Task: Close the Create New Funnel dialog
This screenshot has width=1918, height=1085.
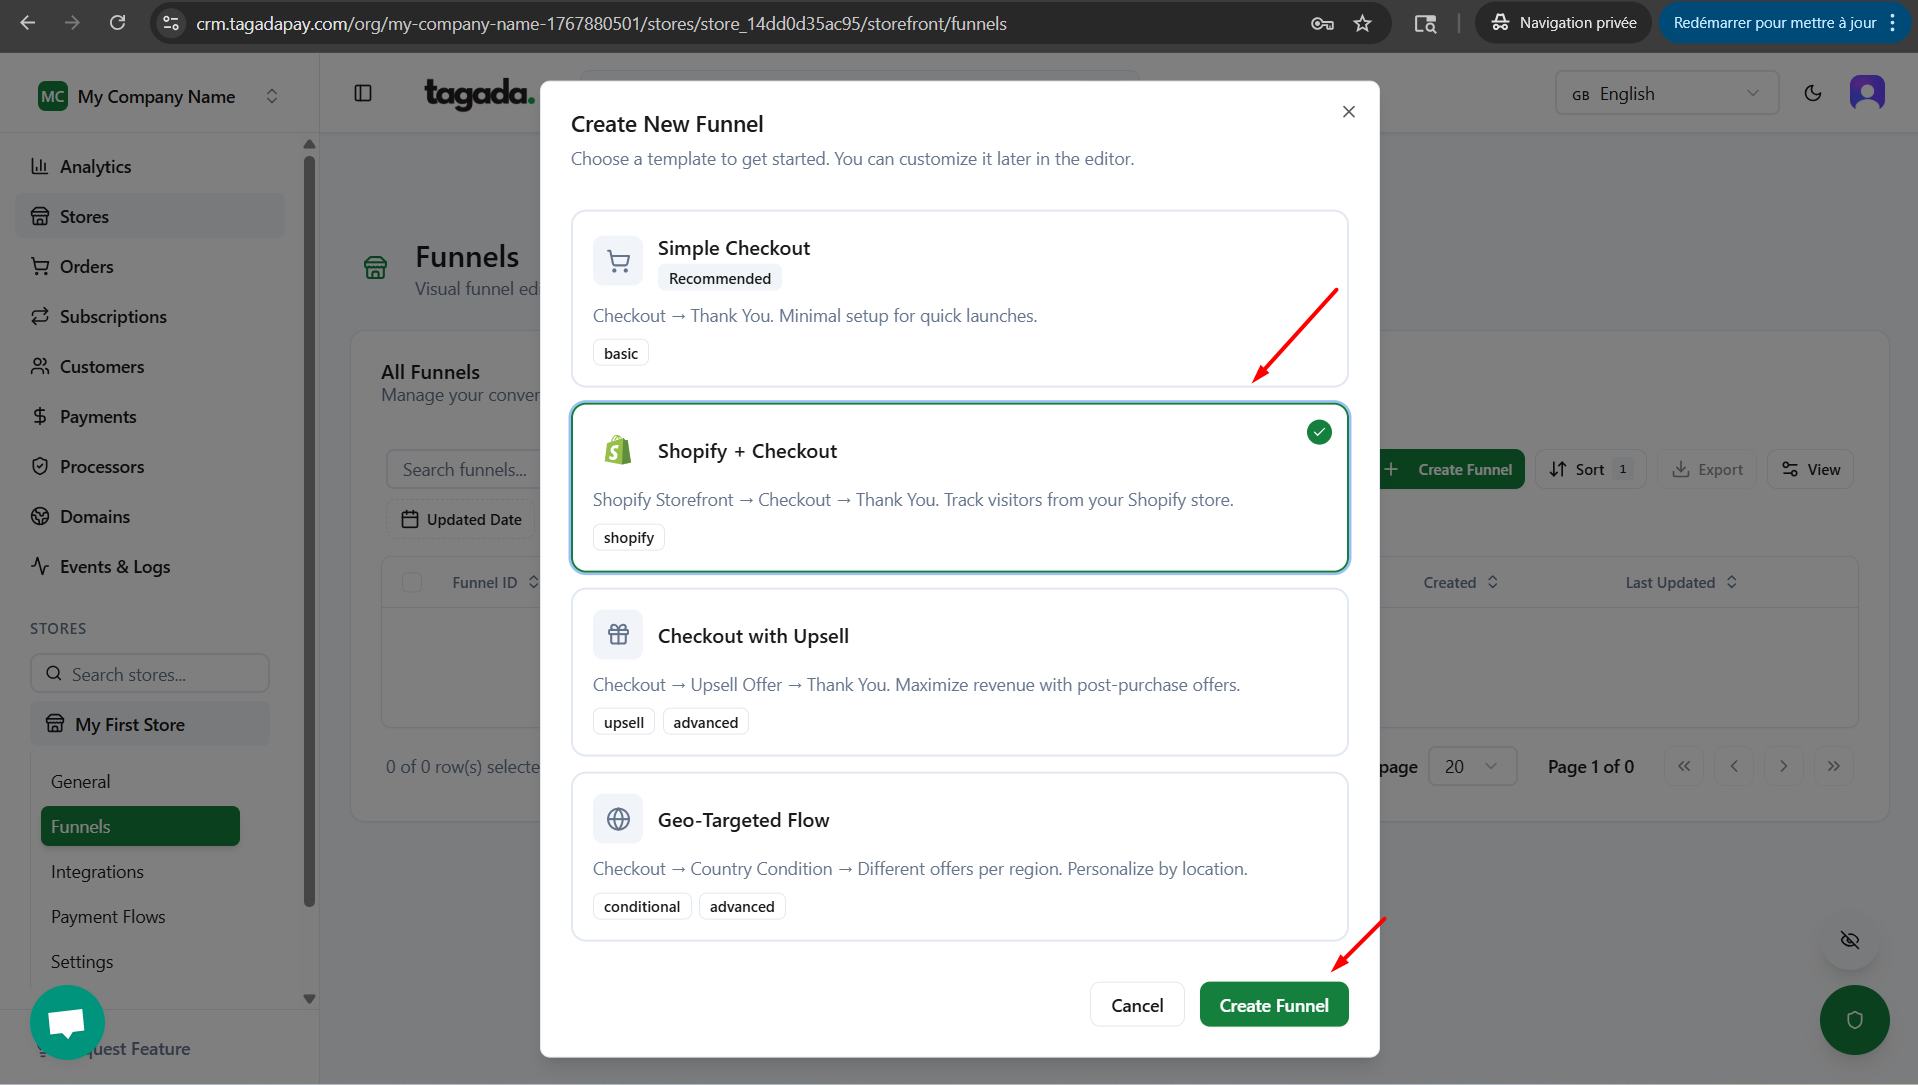Action: [1348, 112]
